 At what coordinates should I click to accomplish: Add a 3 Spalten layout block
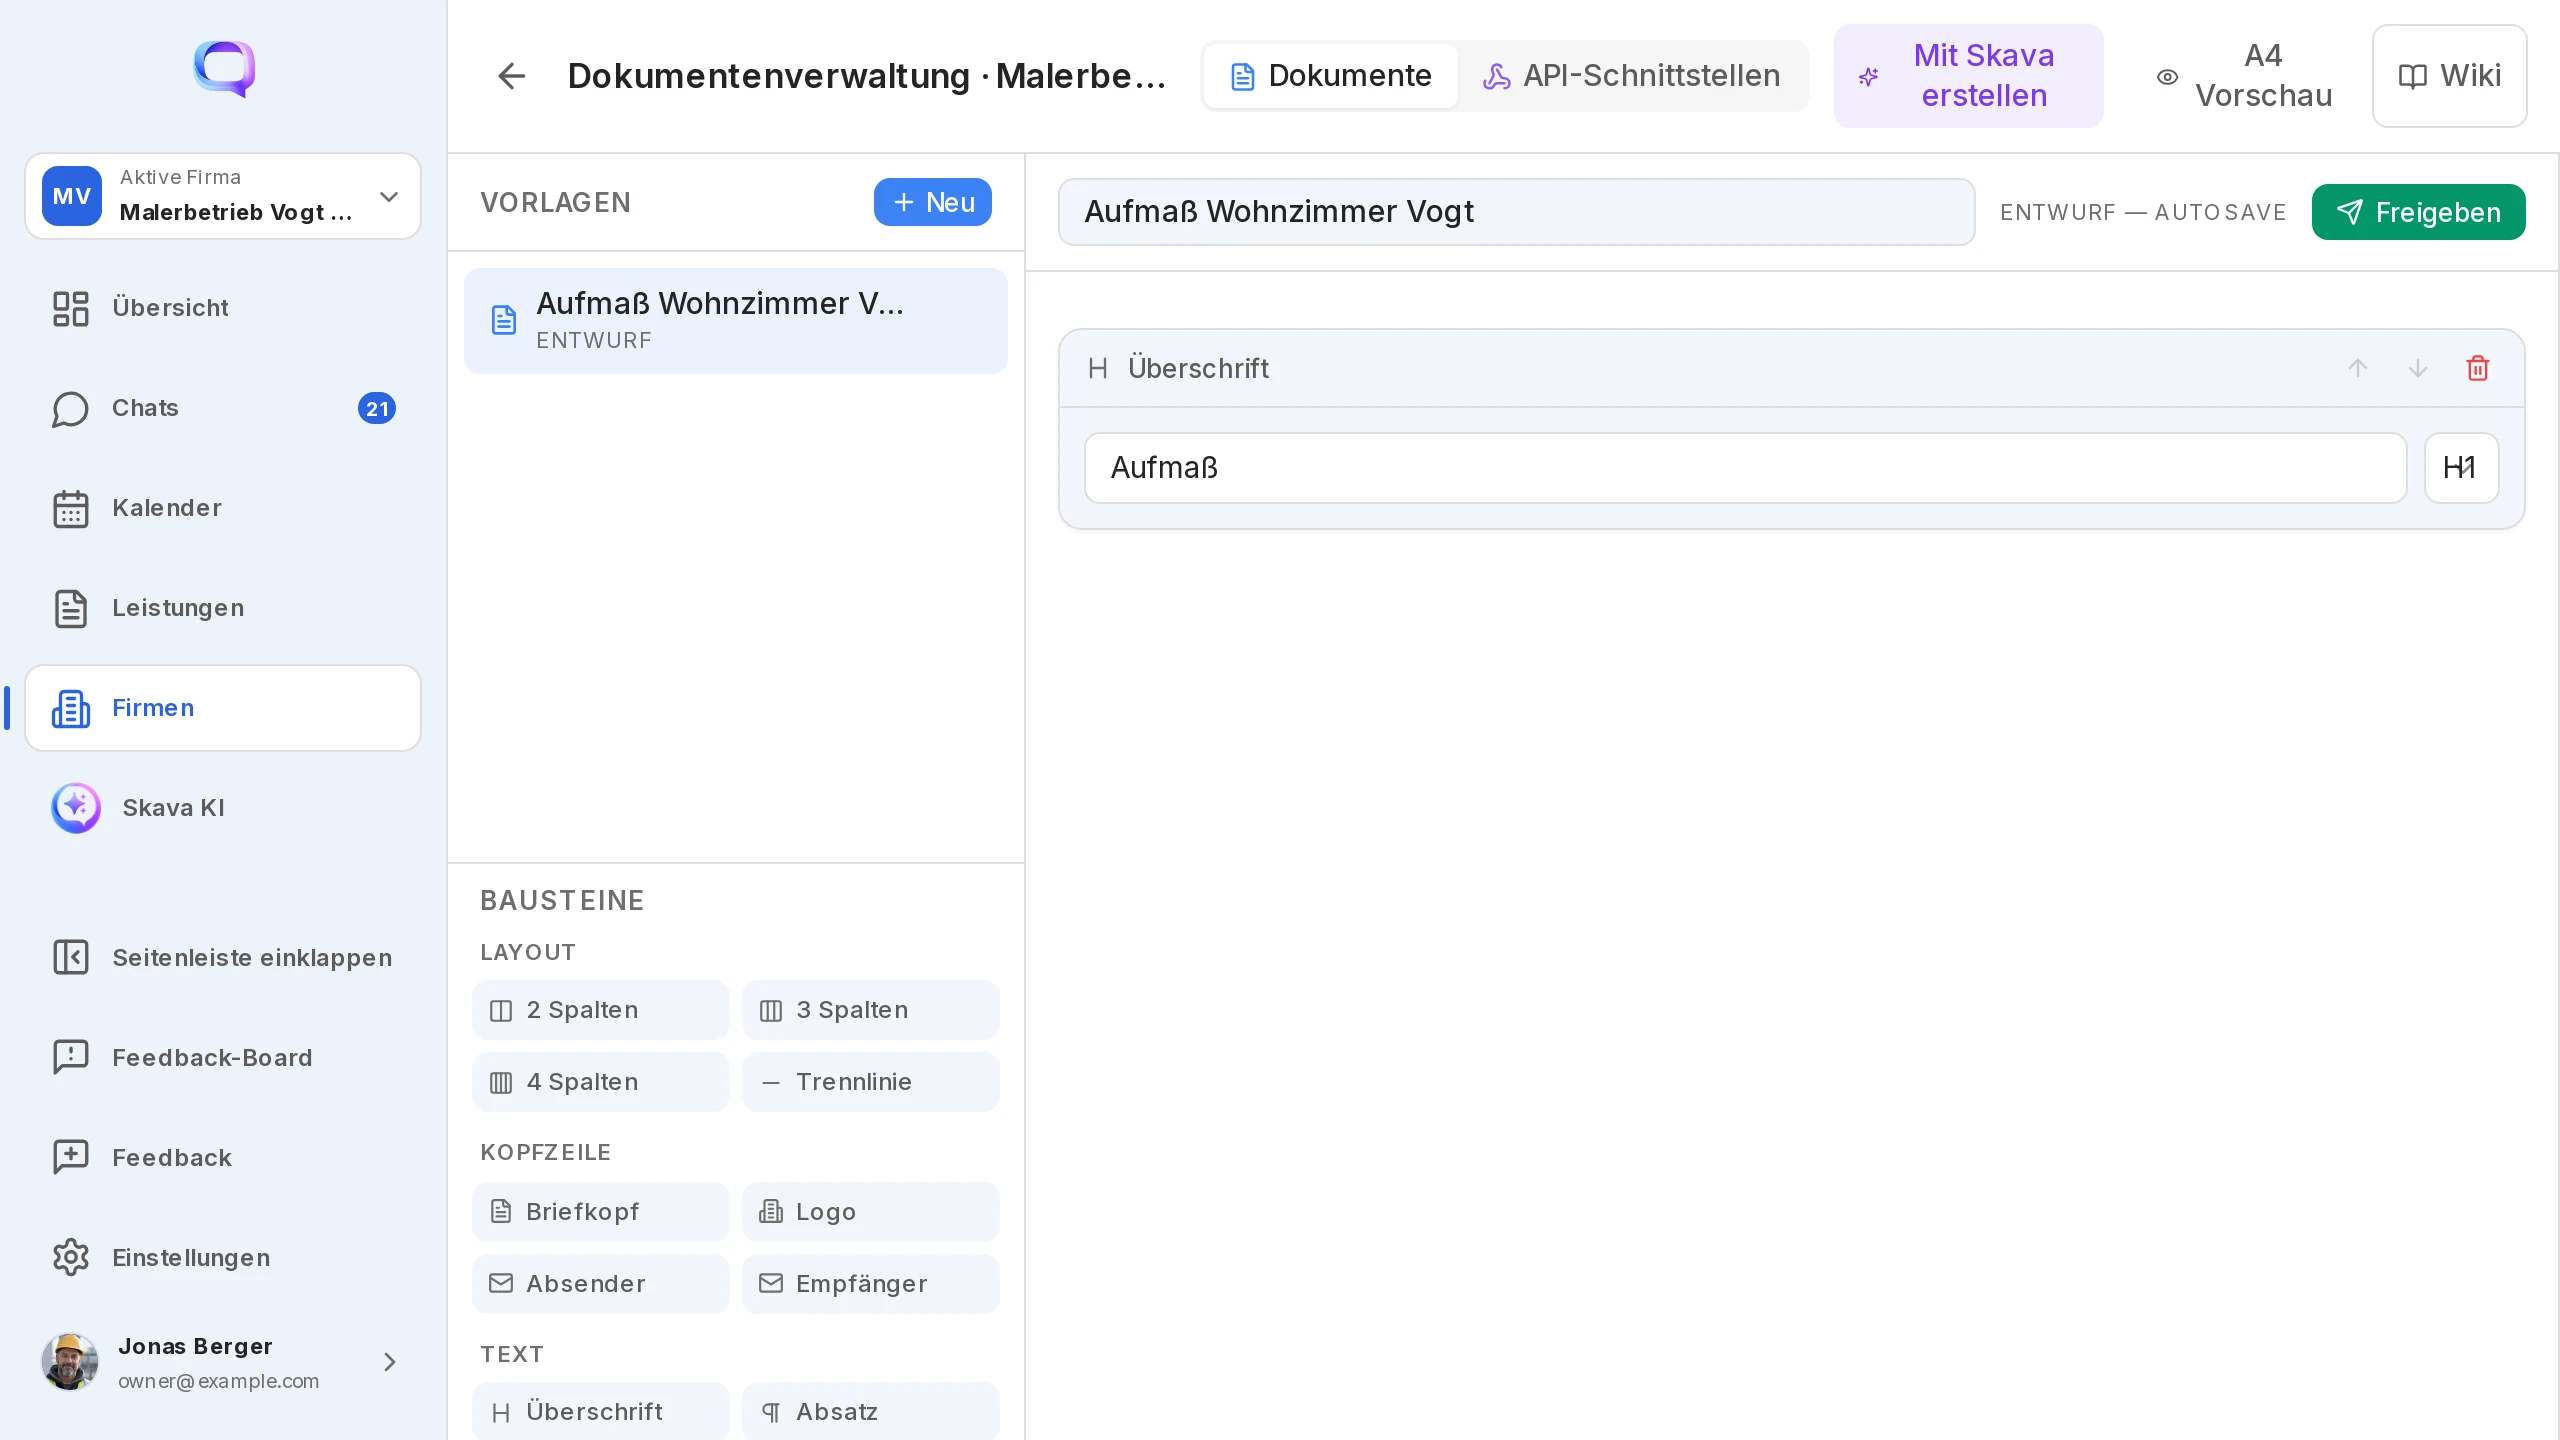(x=870, y=1010)
